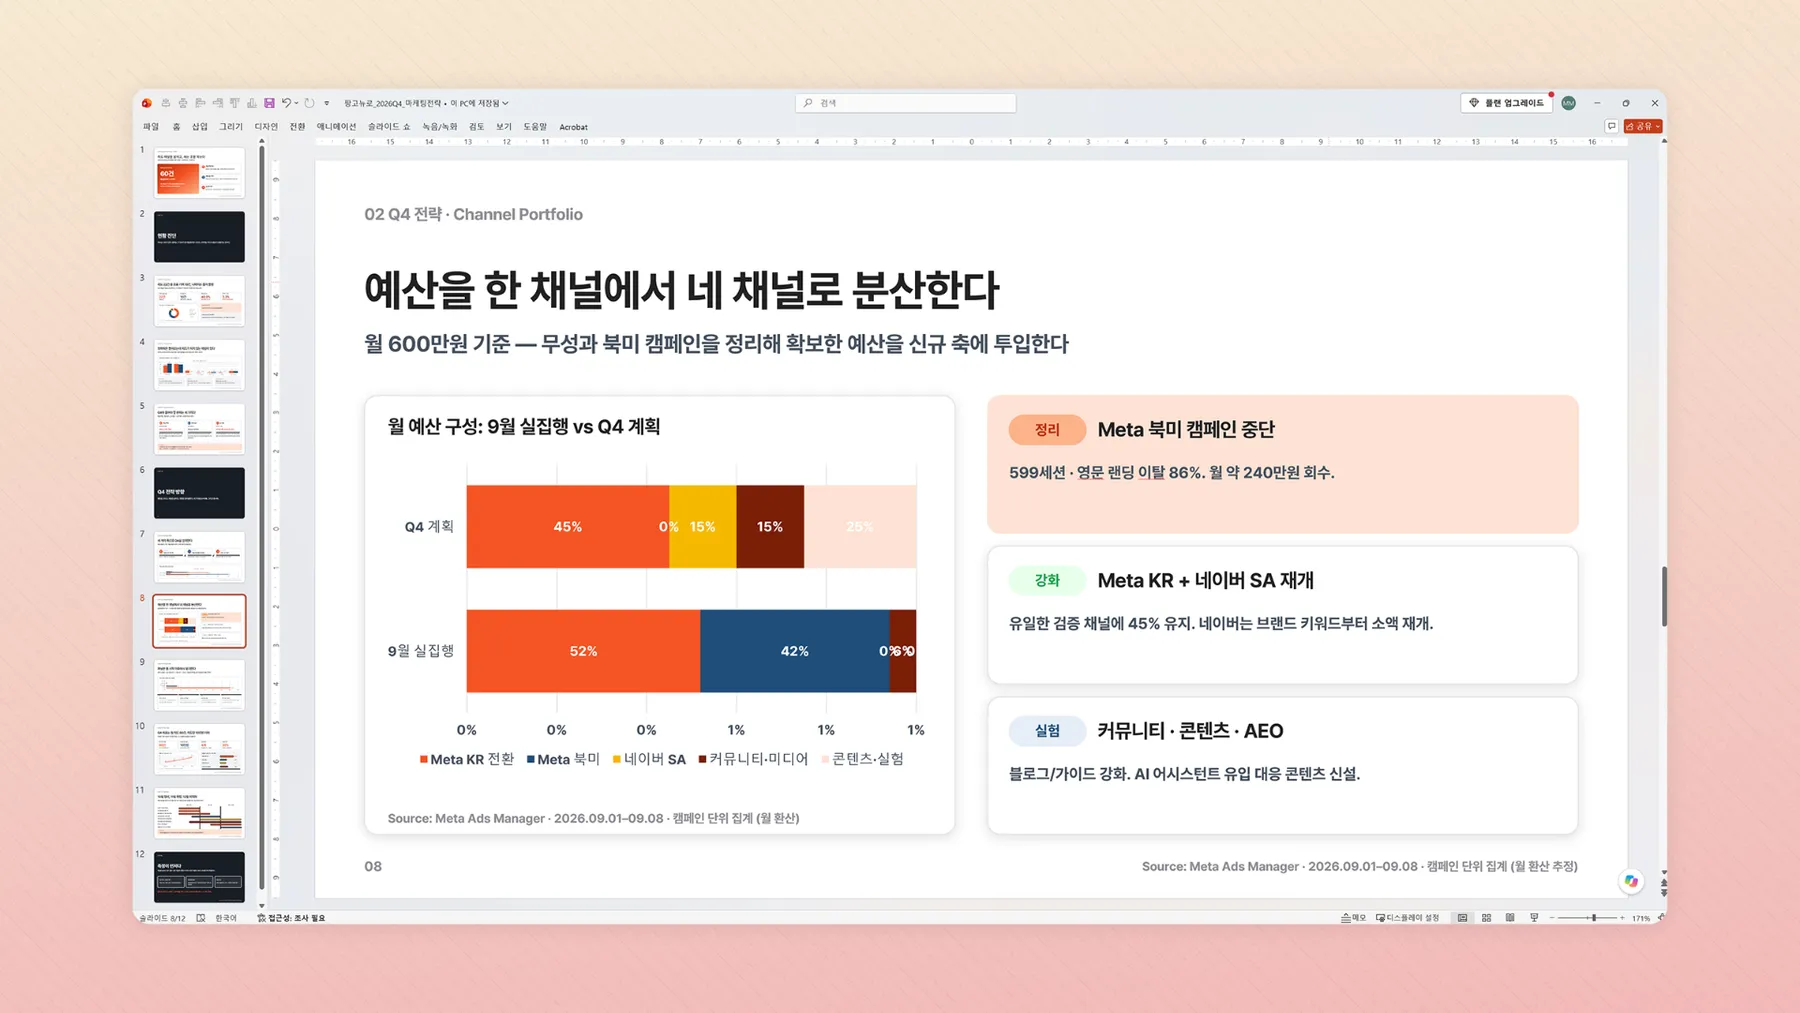Open the 삽입 ribbon tab
The image size is (1800, 1013).
pos(200,127)
